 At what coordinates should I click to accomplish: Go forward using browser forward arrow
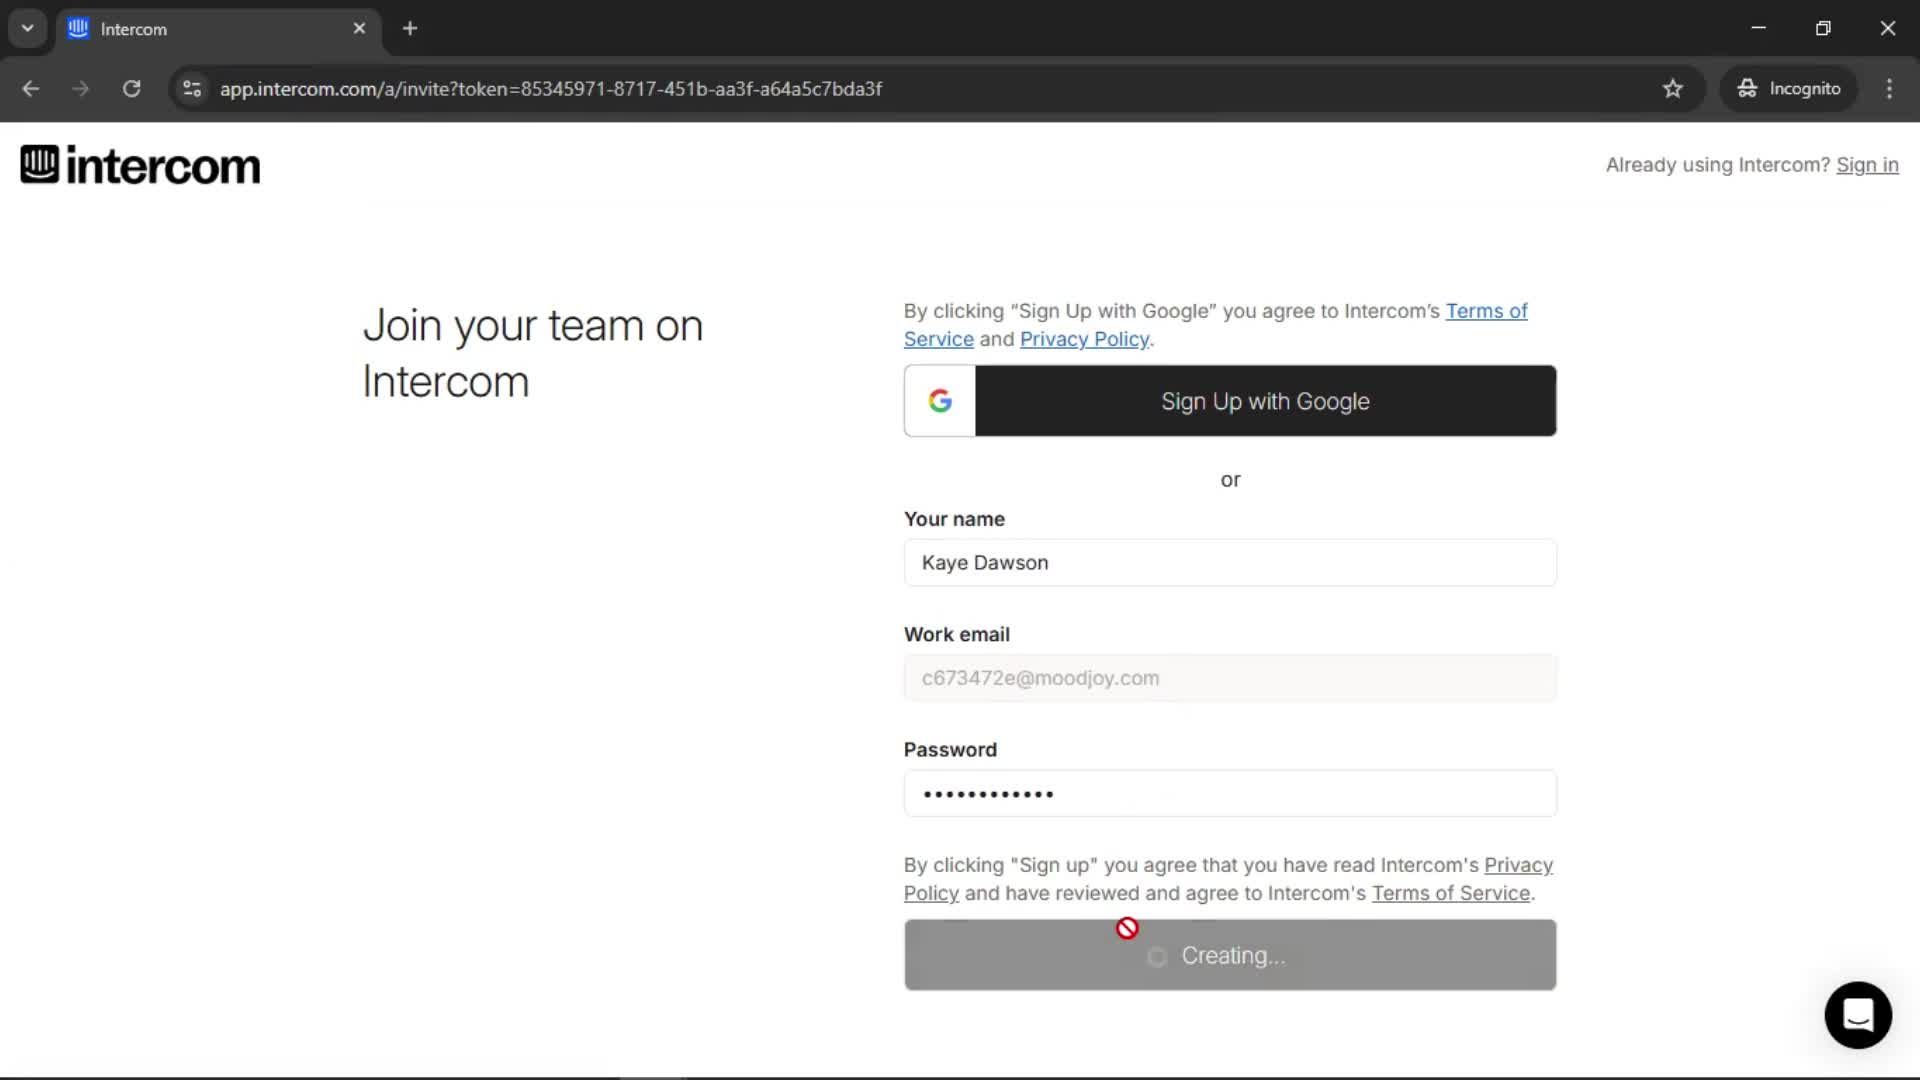coord(81,89)
